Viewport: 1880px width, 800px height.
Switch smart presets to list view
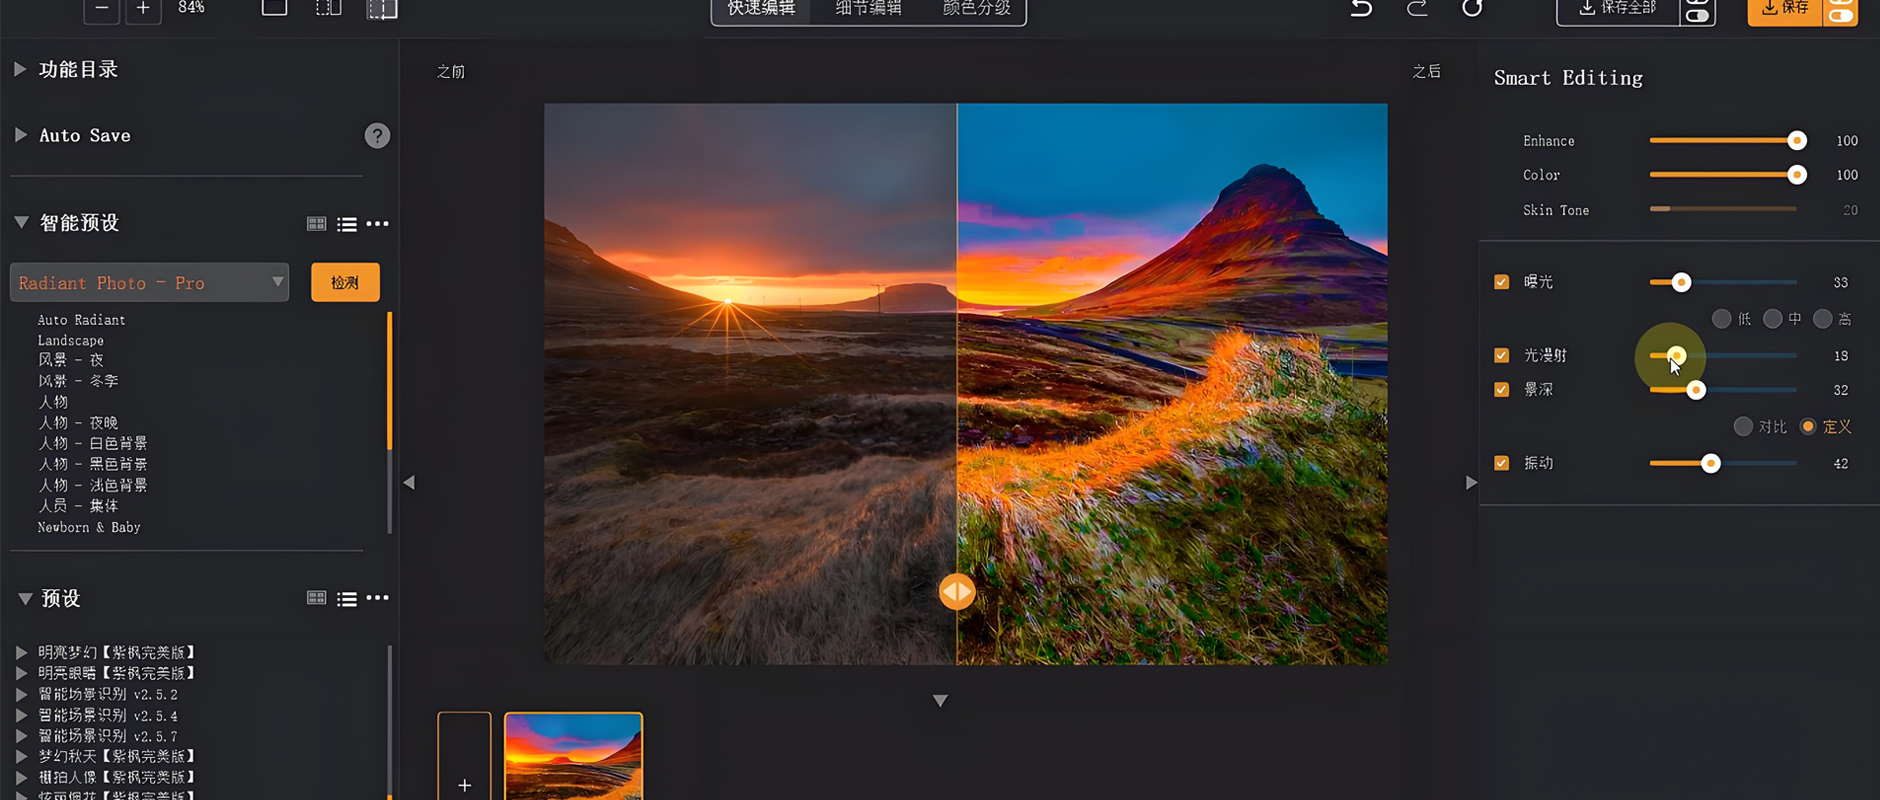click(347, 224)
